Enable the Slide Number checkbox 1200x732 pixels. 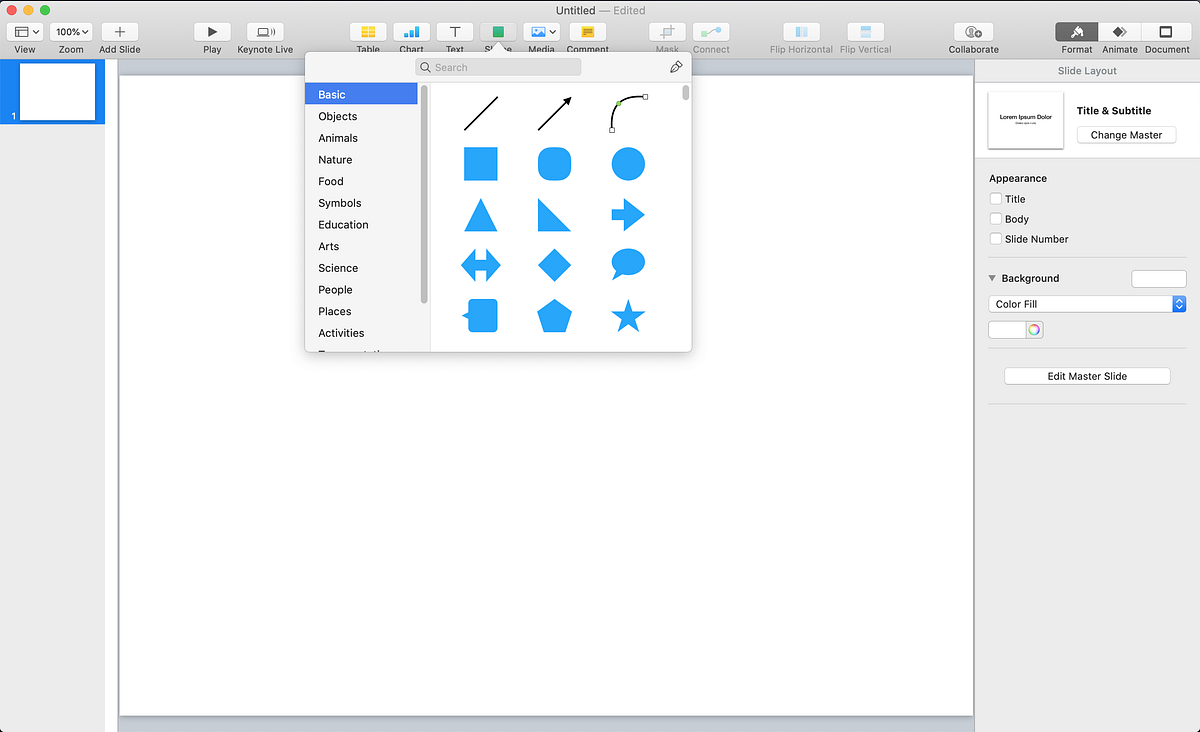coord(996,239)
